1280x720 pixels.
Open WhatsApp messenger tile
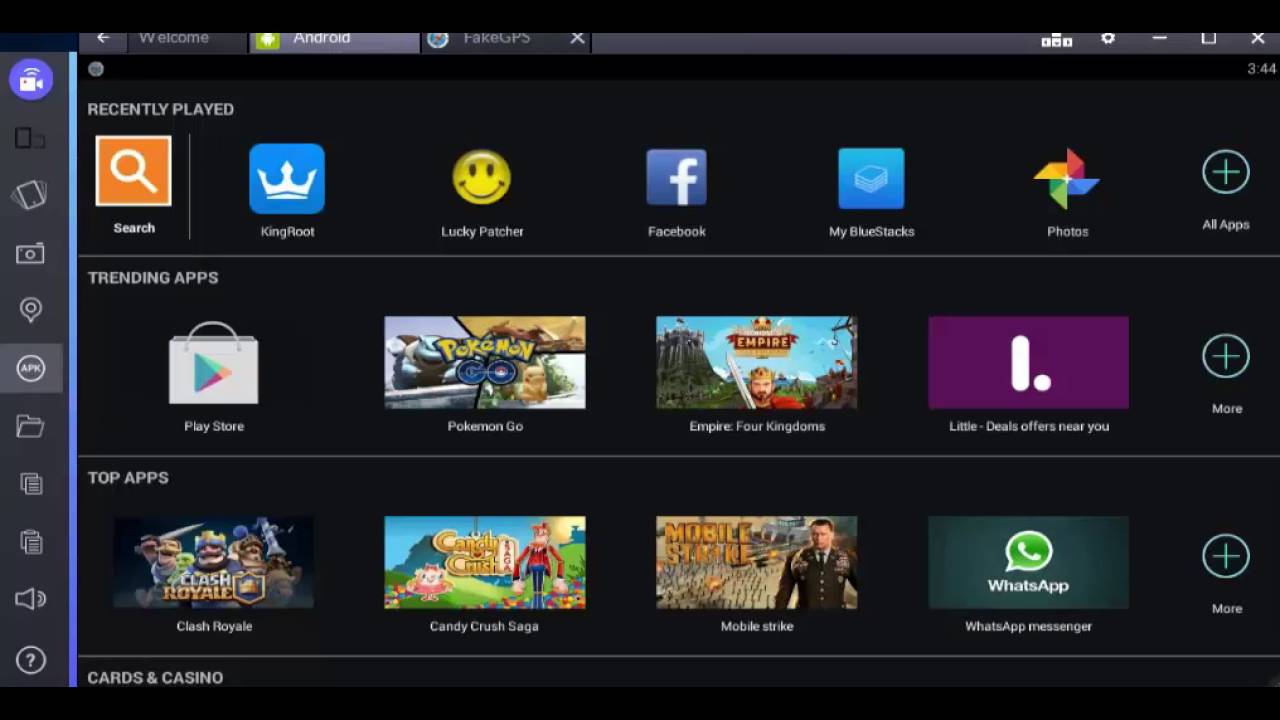point(1028,563)
